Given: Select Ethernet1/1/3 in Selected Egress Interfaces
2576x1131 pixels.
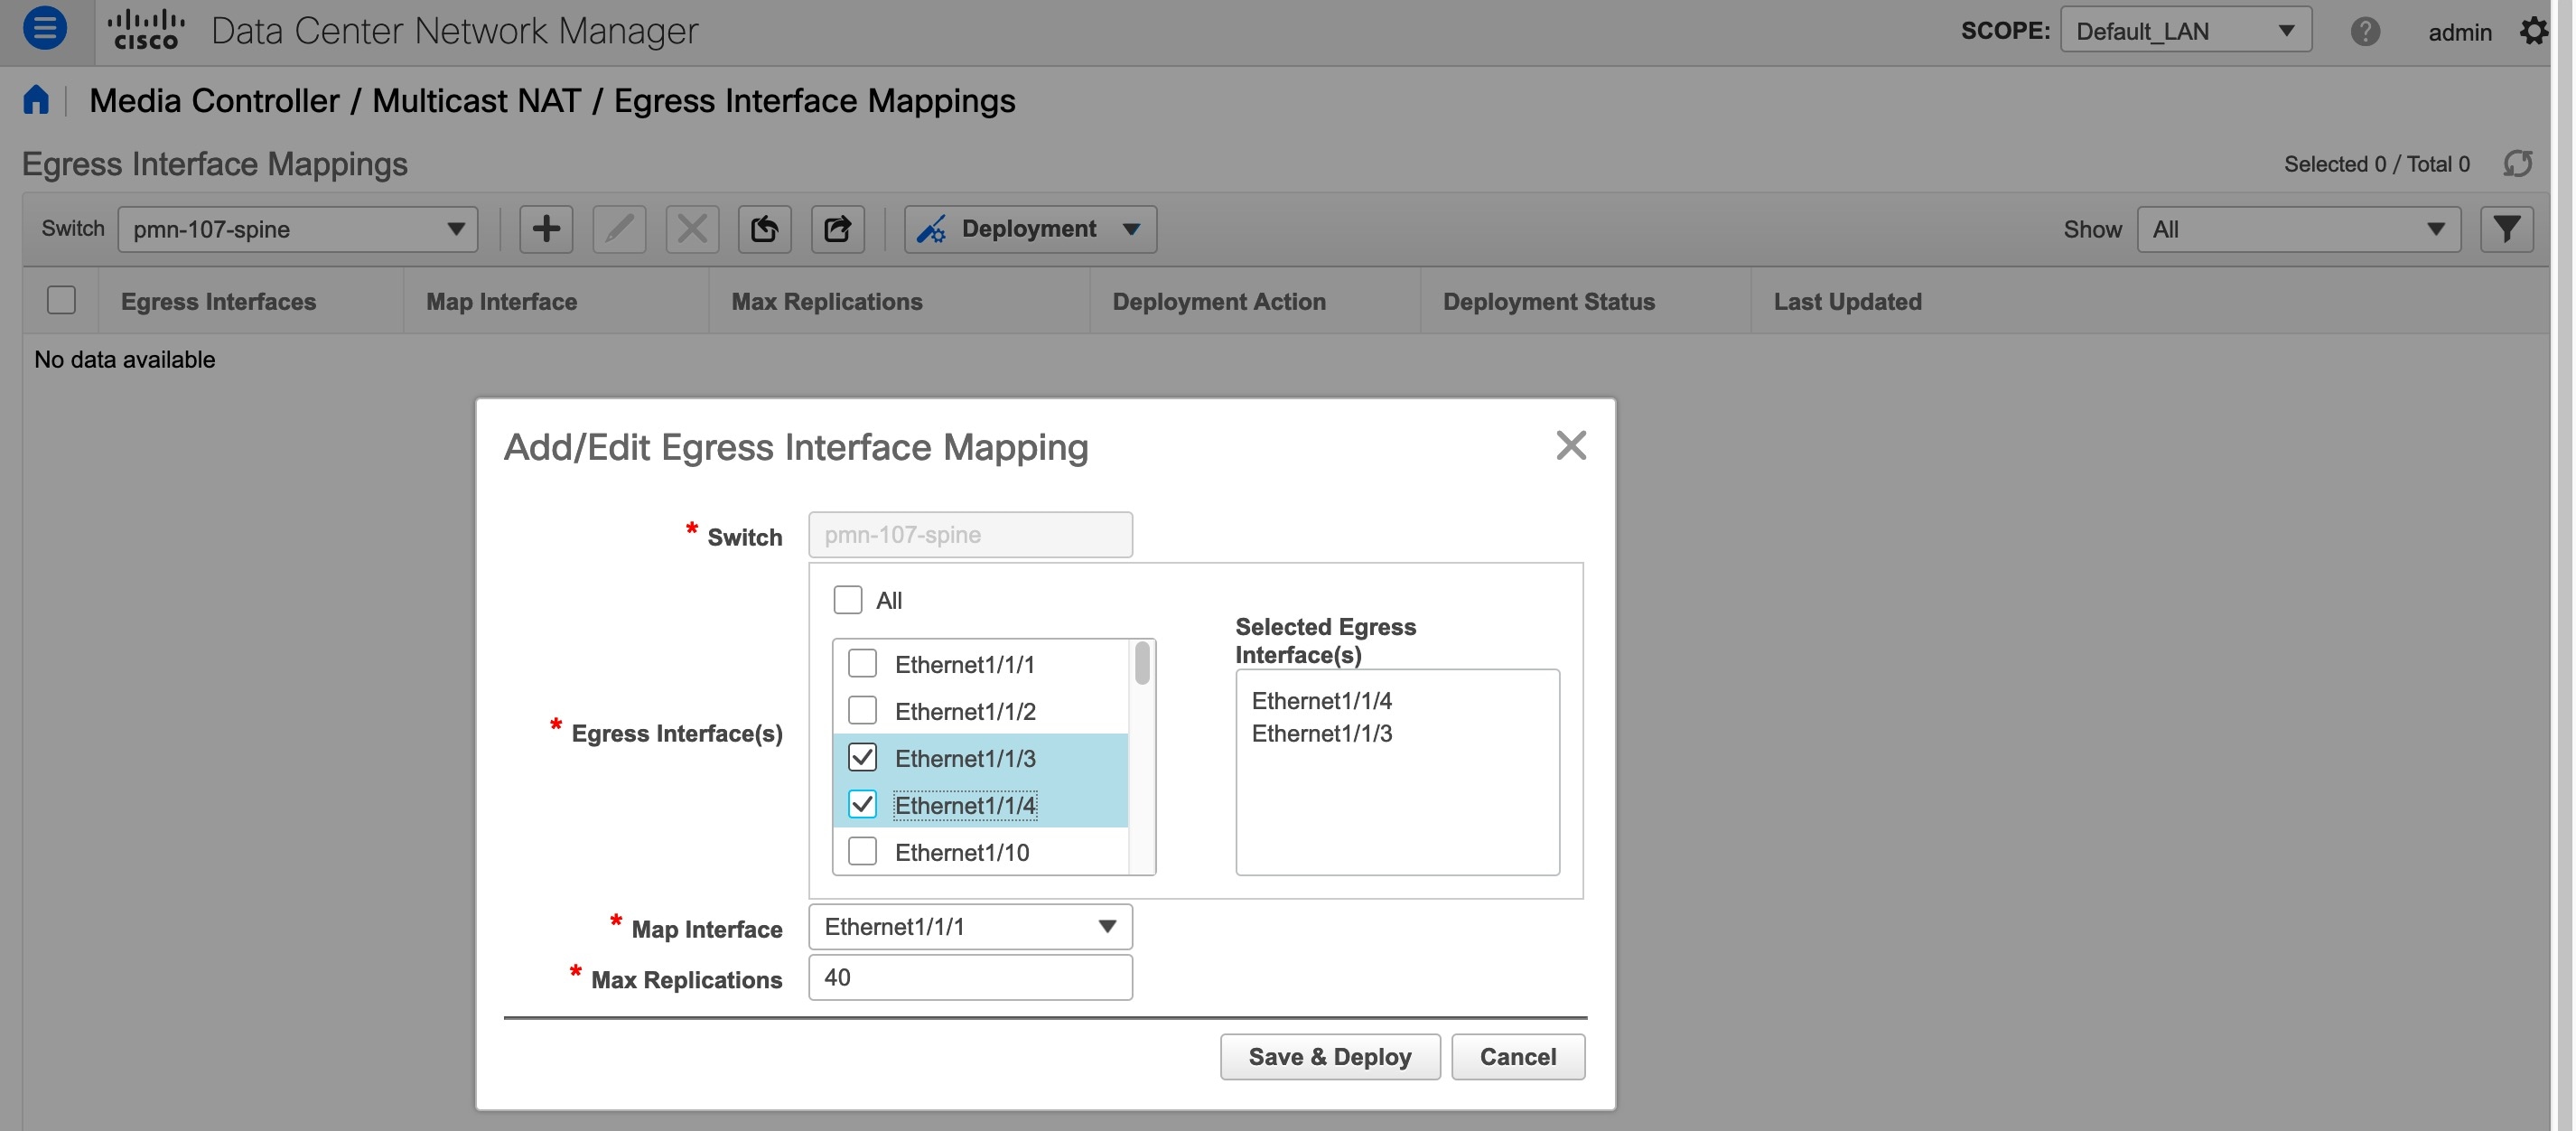Looking at the screenshot, I should tap(1321, 733).
